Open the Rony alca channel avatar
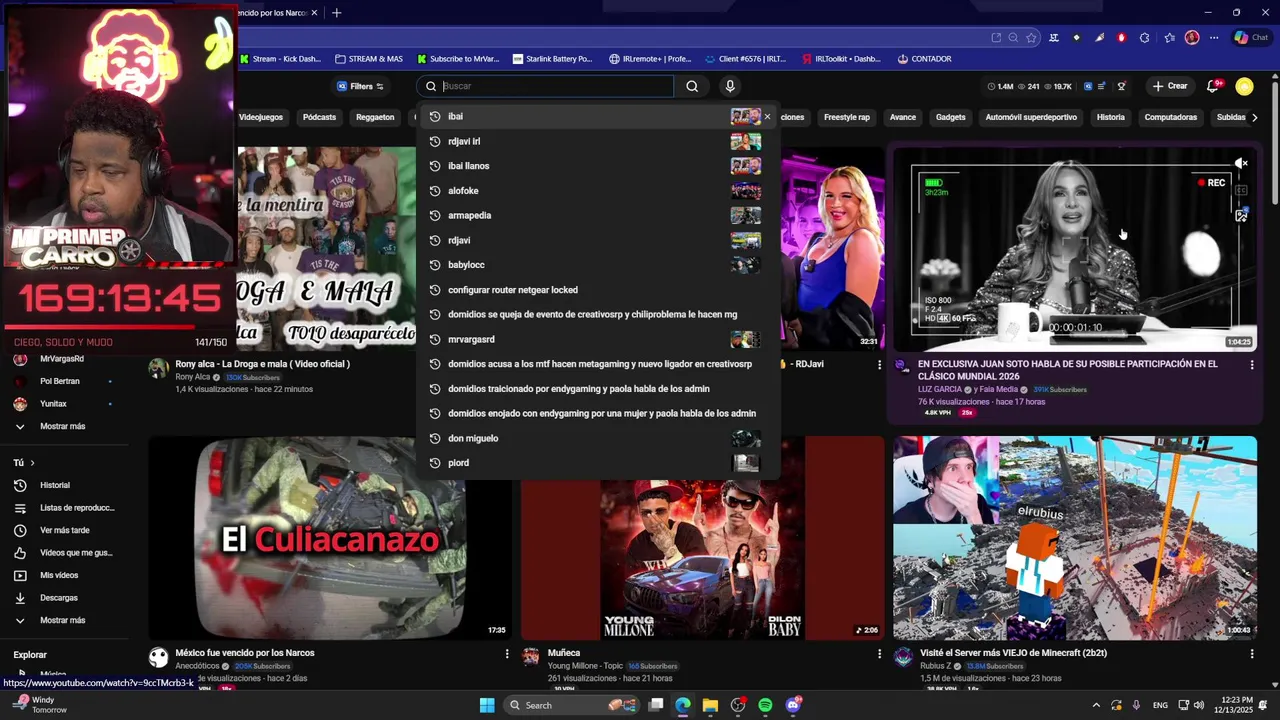The image size is (1280, 720). (159, 369)
